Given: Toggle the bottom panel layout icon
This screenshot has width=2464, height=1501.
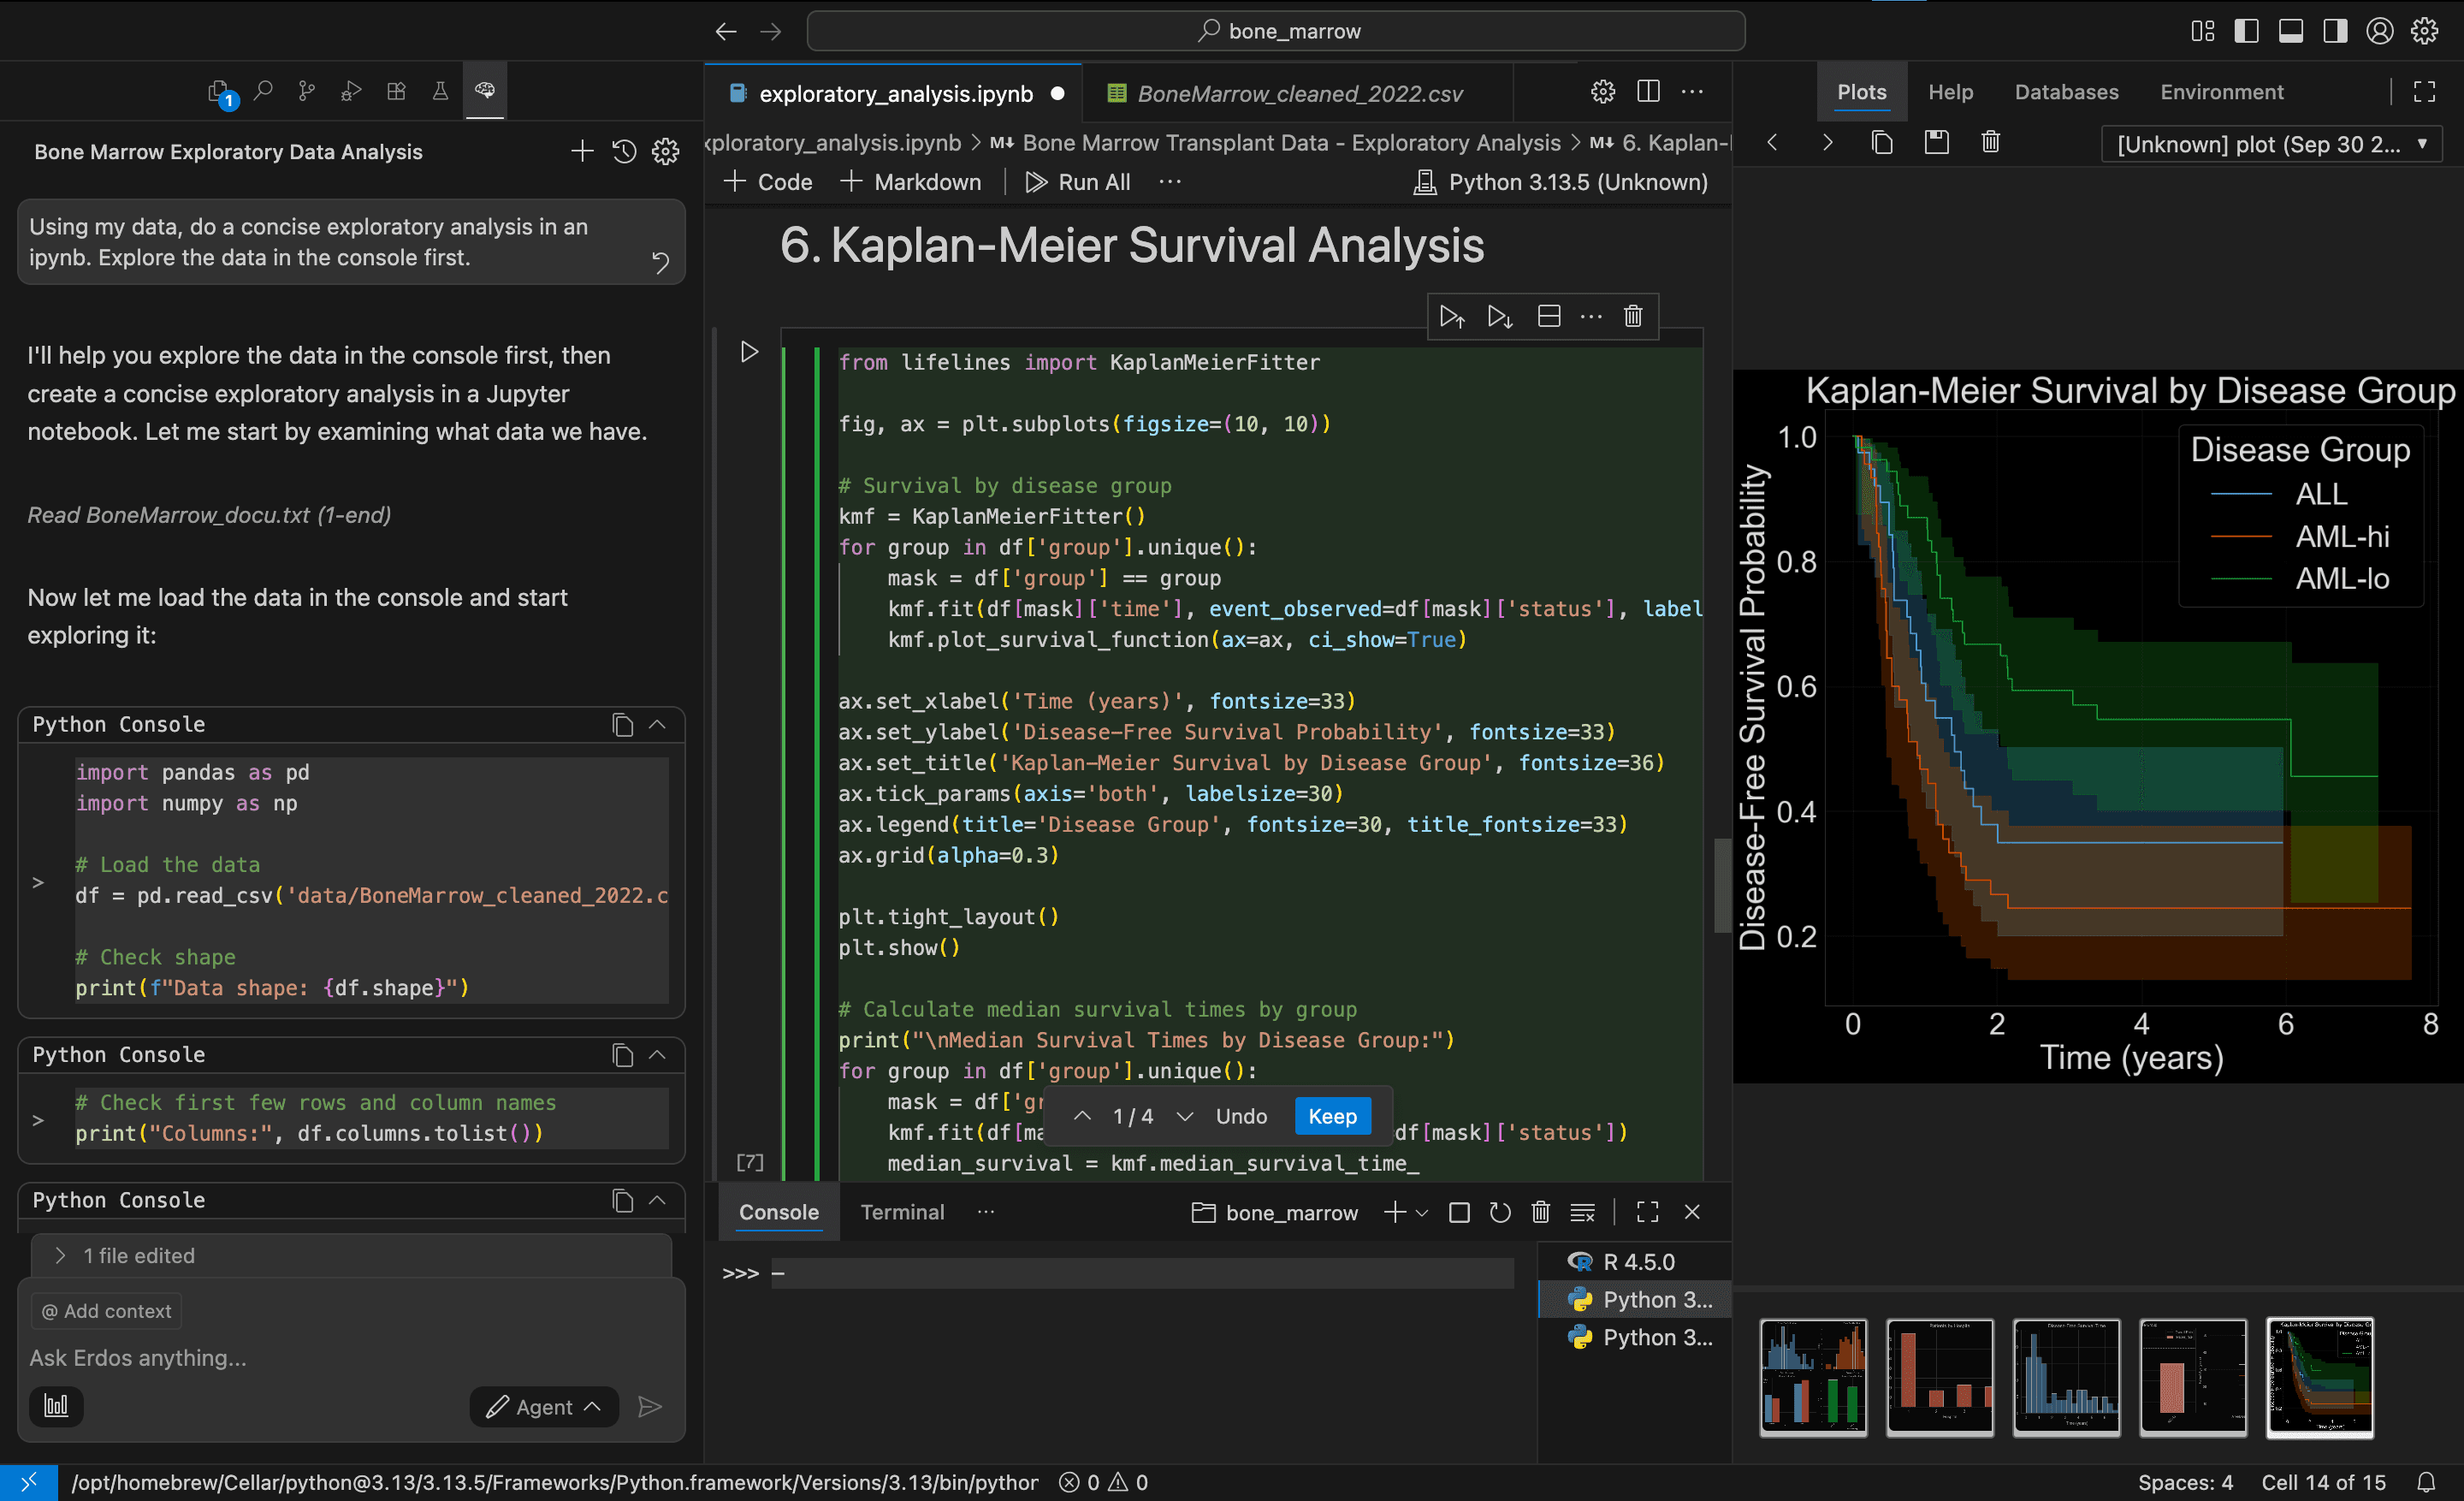Looking at the screenshot, I should [2290, 31].
